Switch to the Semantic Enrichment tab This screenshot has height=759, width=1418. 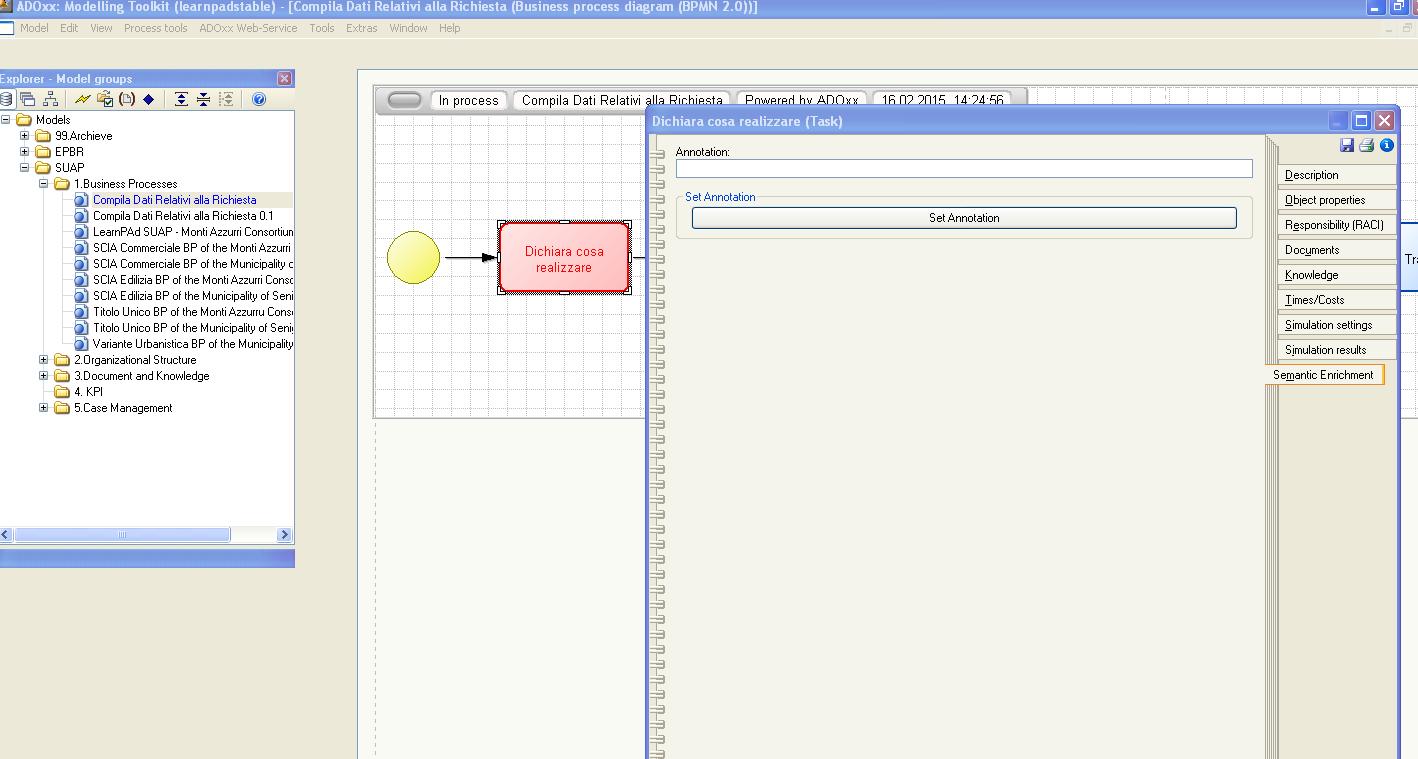(1324, 375)
